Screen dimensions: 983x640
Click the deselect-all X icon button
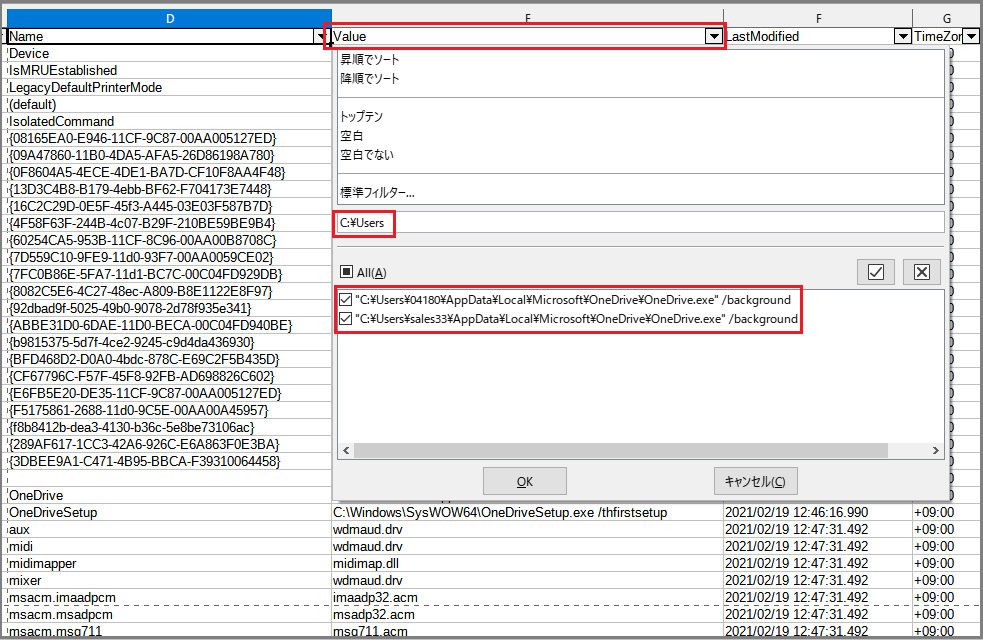(922, 272)
